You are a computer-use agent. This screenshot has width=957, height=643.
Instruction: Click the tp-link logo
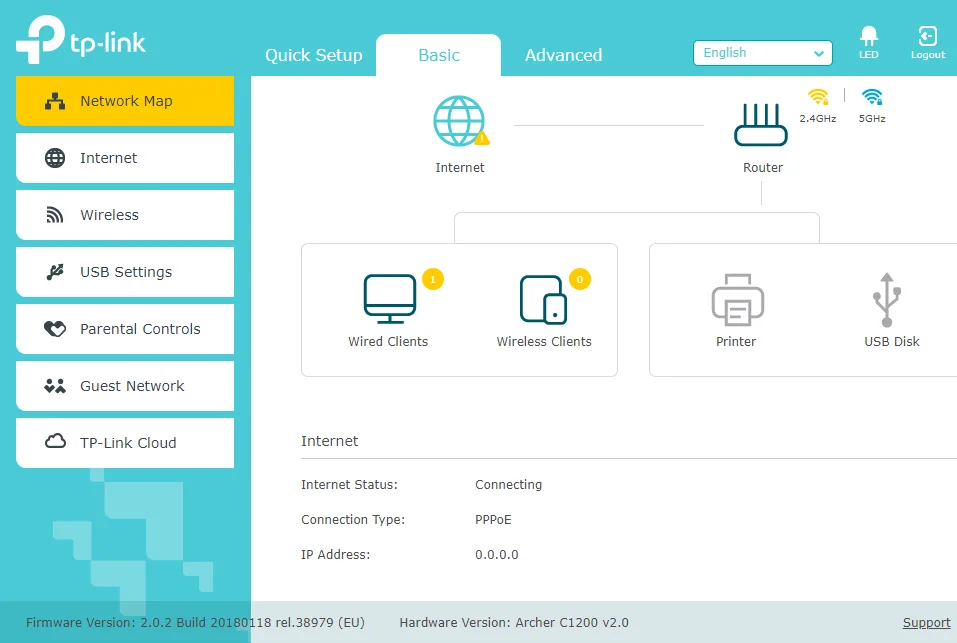point(81,40)
